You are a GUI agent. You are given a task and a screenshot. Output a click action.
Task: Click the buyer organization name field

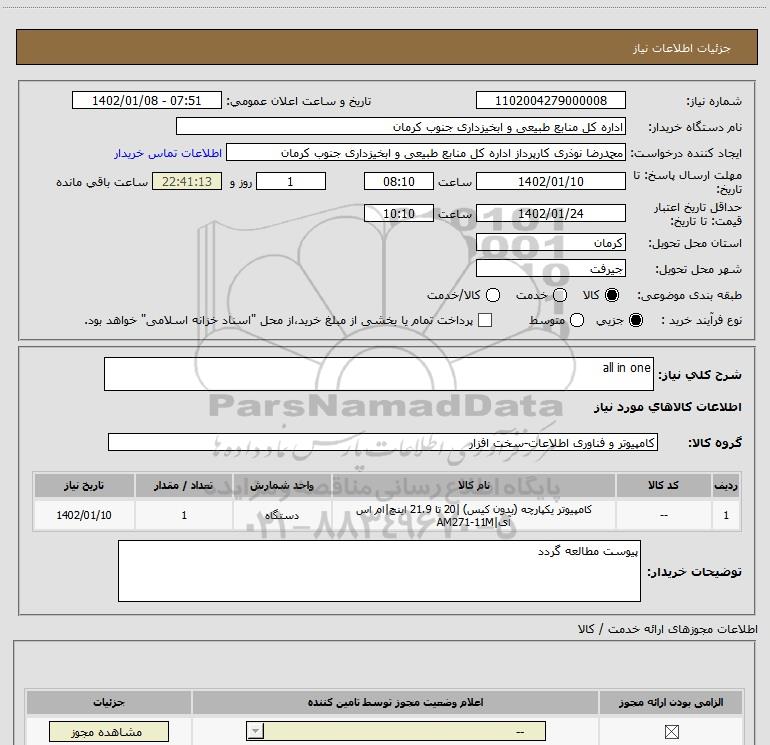coord(401,126)
